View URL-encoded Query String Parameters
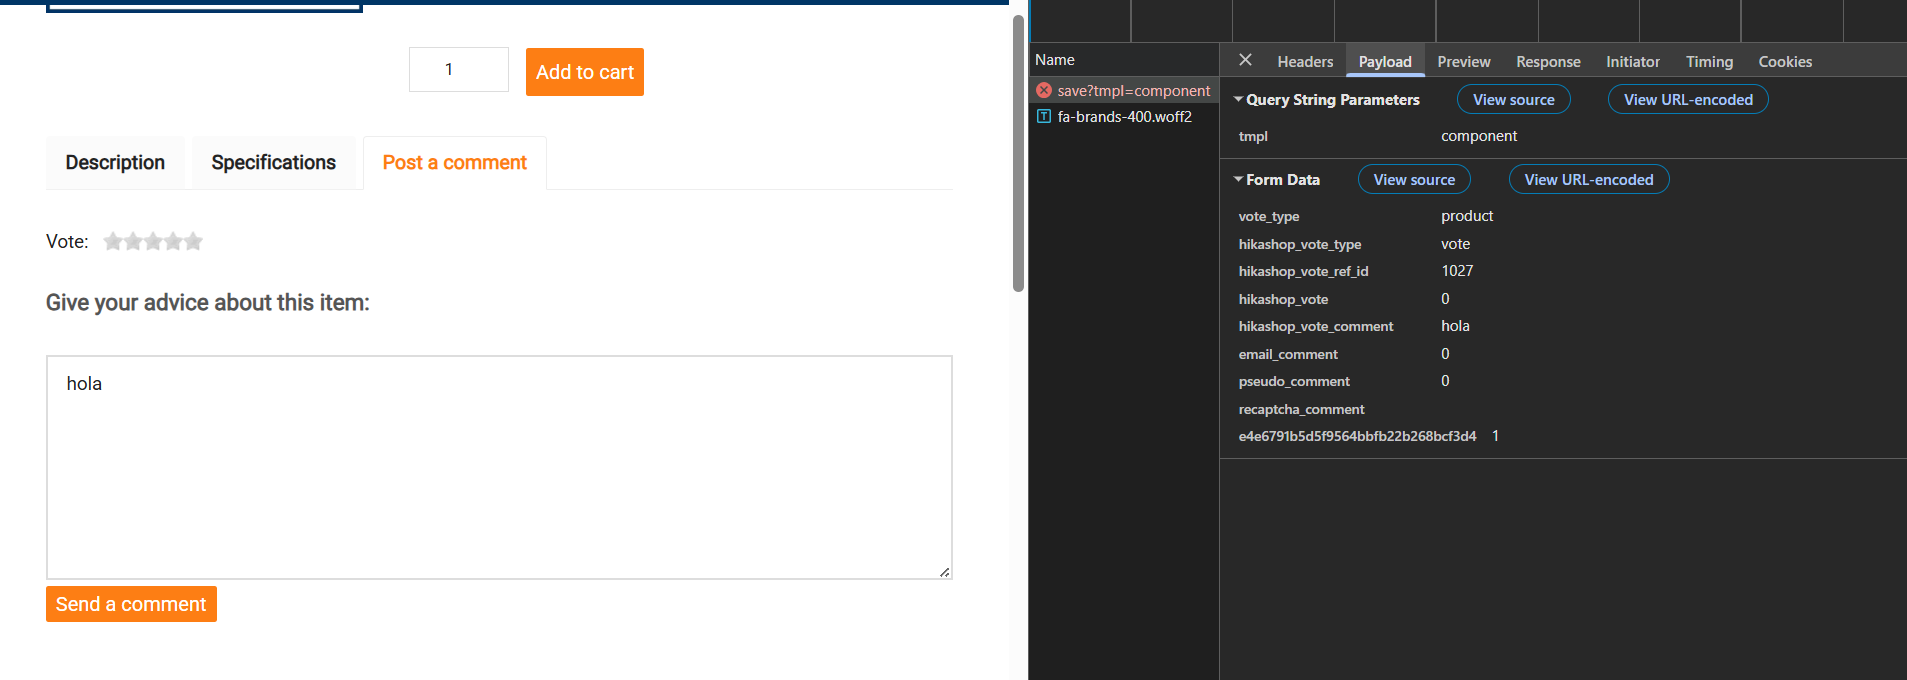 coord(1688,99)
